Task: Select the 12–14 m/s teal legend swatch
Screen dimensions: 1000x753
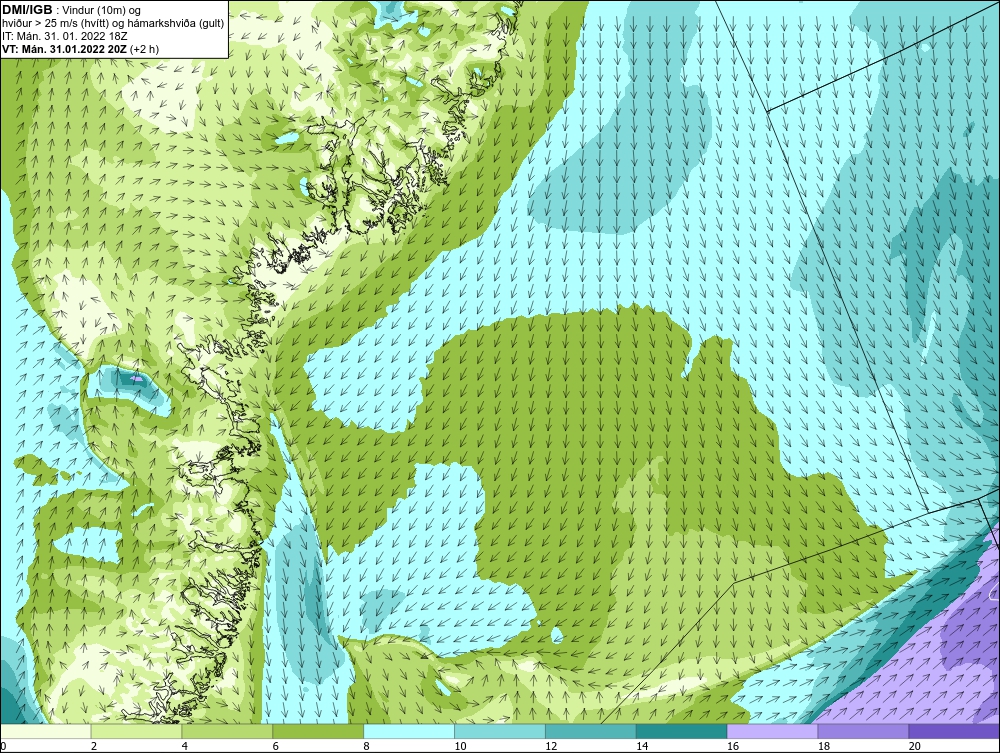Action: [x=591, y=731]
